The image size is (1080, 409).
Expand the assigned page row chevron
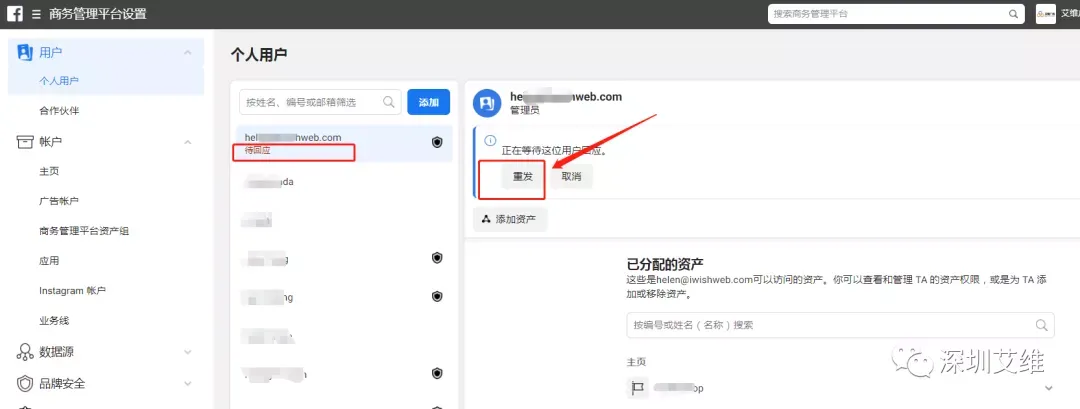coord(1048,388)
